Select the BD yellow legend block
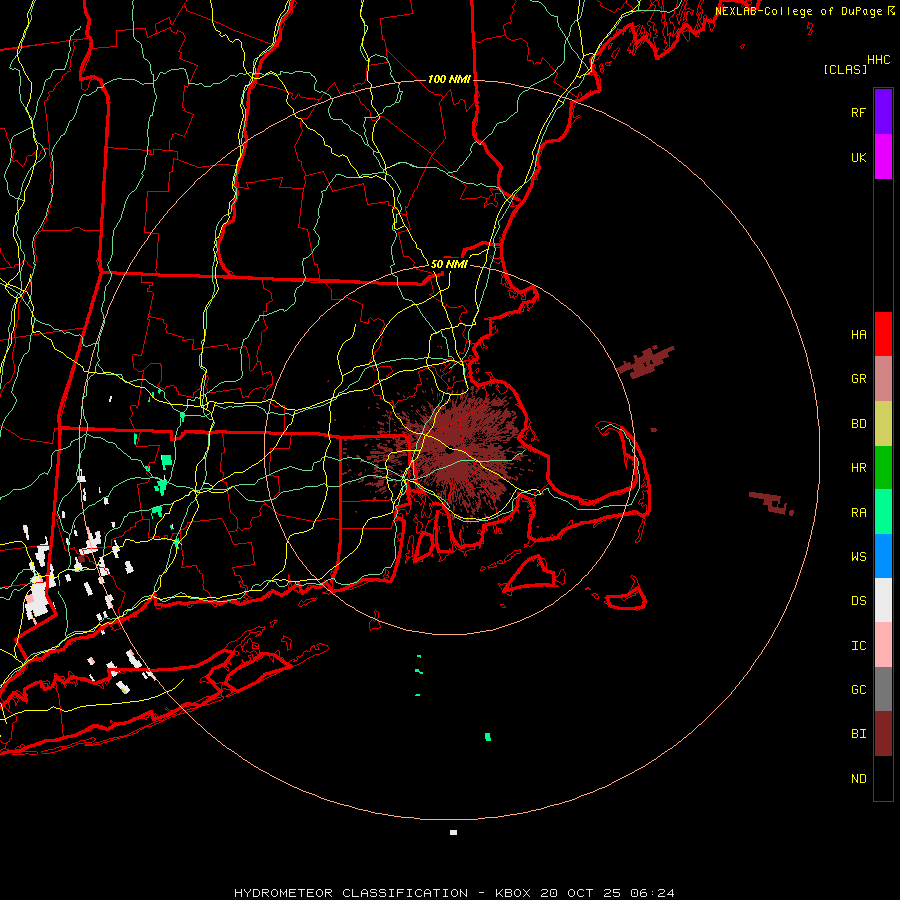 (883, 424)
